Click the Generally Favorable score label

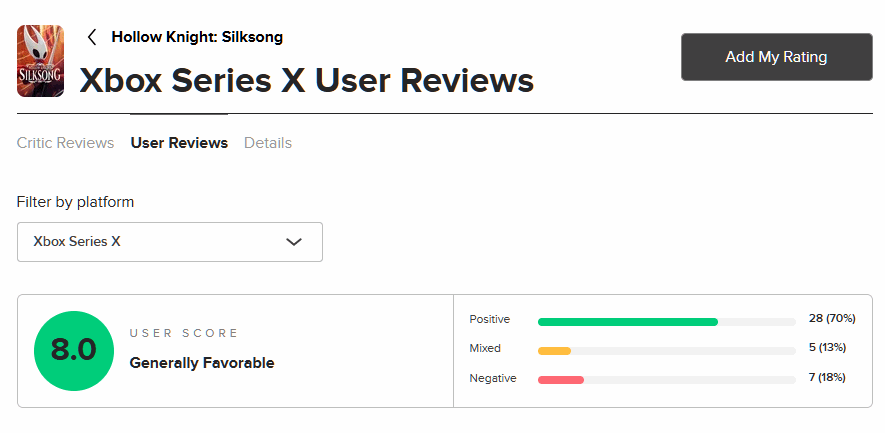(202, 363)
